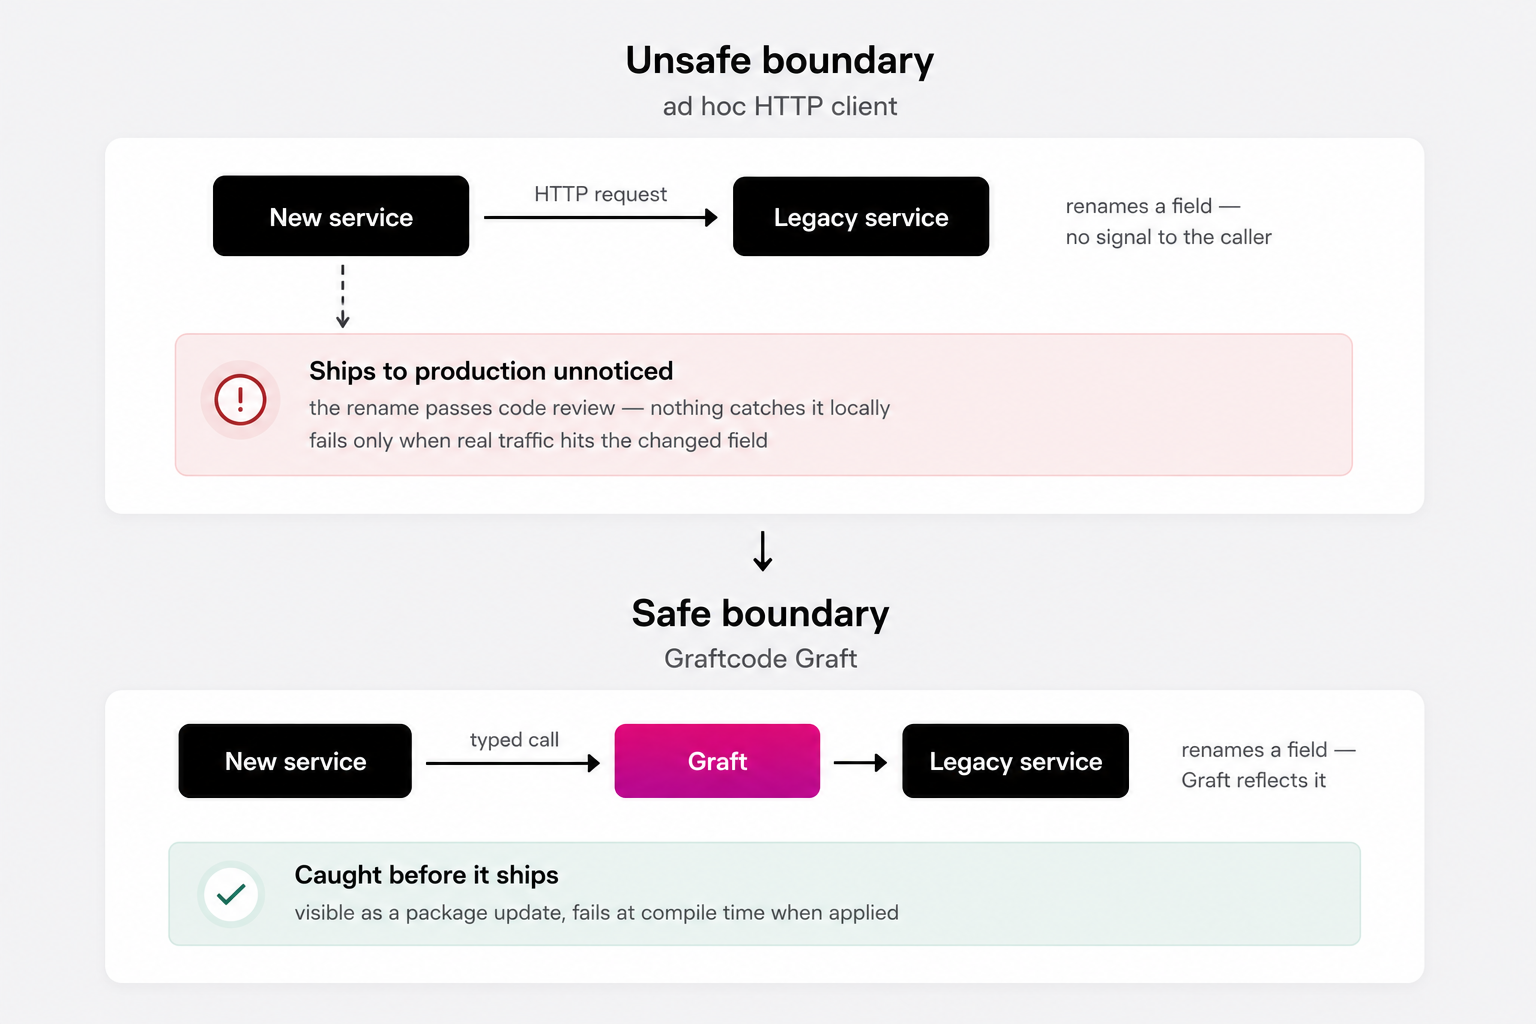Click the typed call arrow

pyautogui.click(x=513, y=763)
